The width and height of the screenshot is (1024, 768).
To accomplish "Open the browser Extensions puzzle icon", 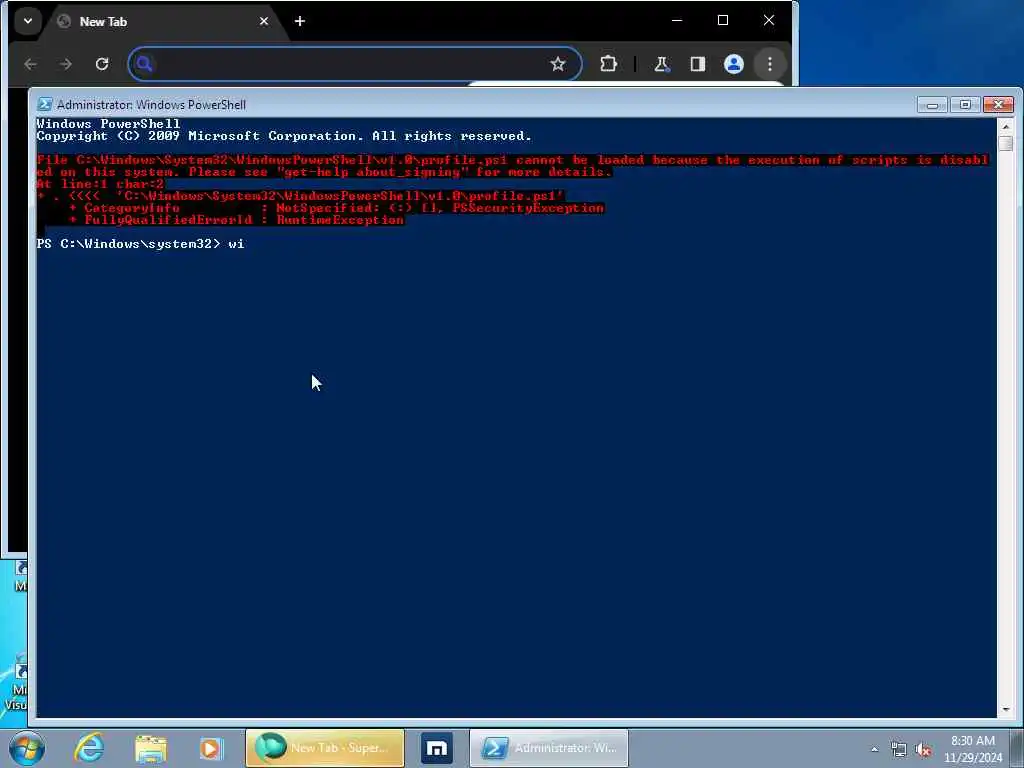I will 608,64.
